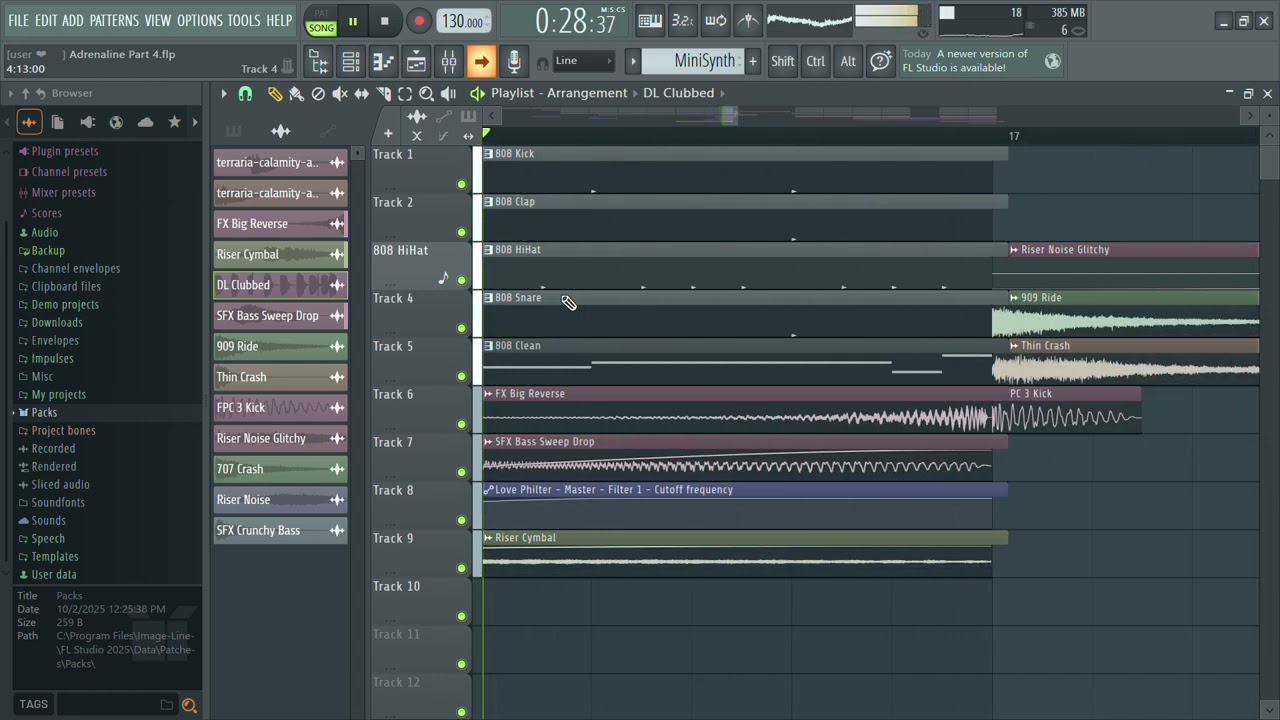
Task: Select the Draw pencil tool in playlist
Action: pyautogui.click(x=275, y=93)
